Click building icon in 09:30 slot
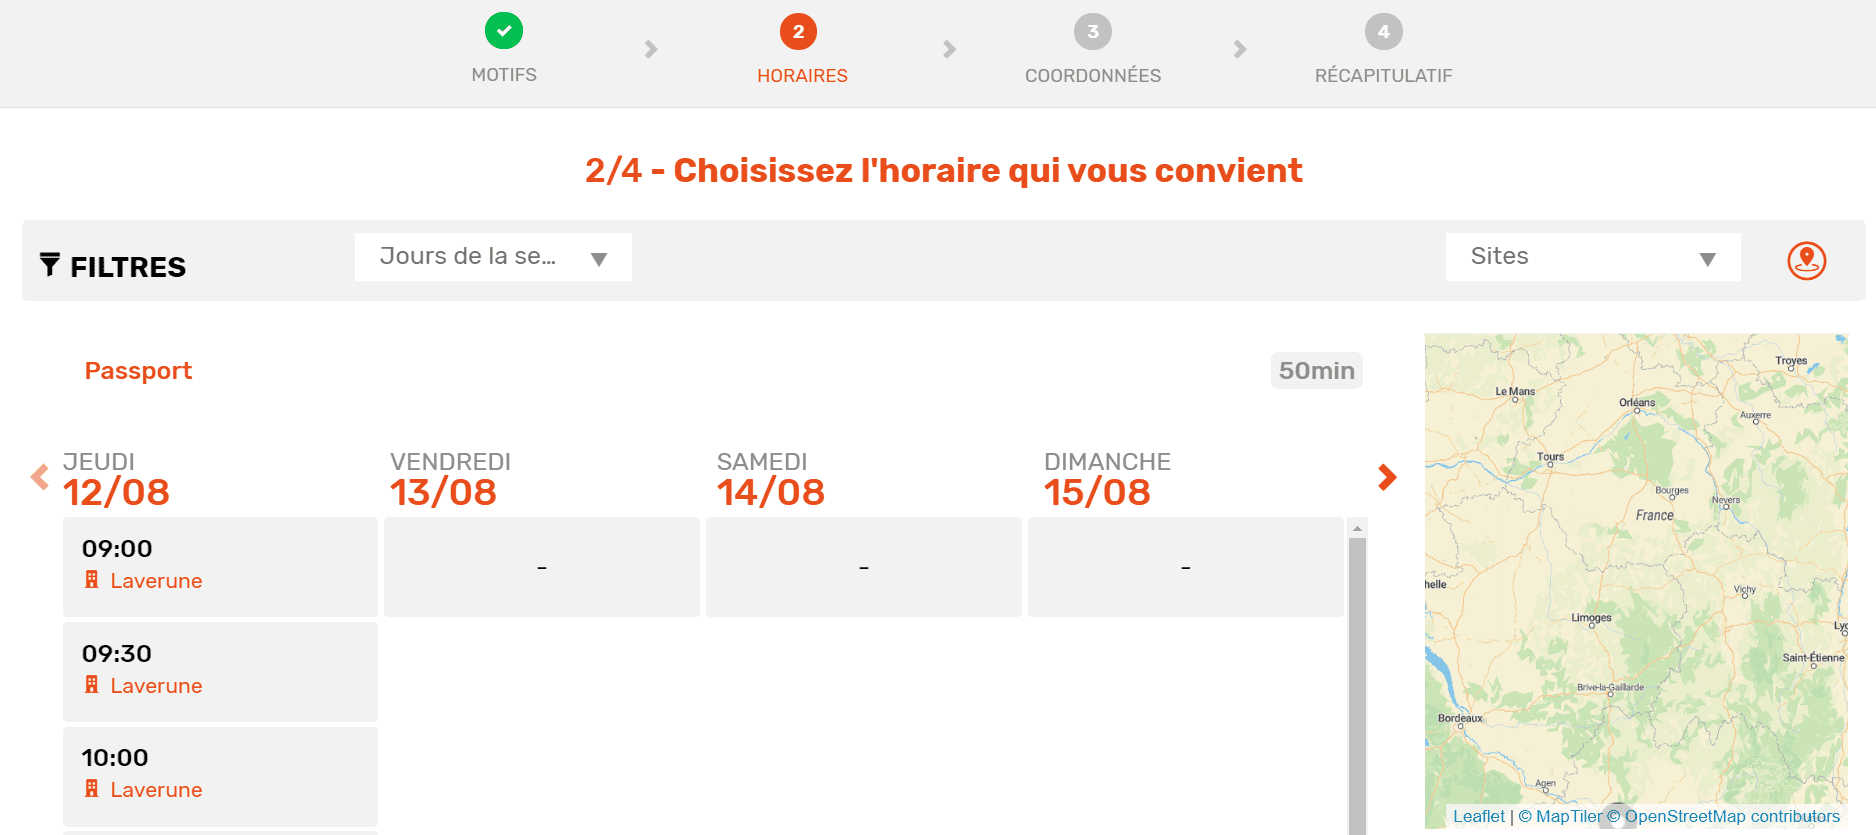This screenshot has height=835, width=1876. pyautogui.click(x=92, y=685)
